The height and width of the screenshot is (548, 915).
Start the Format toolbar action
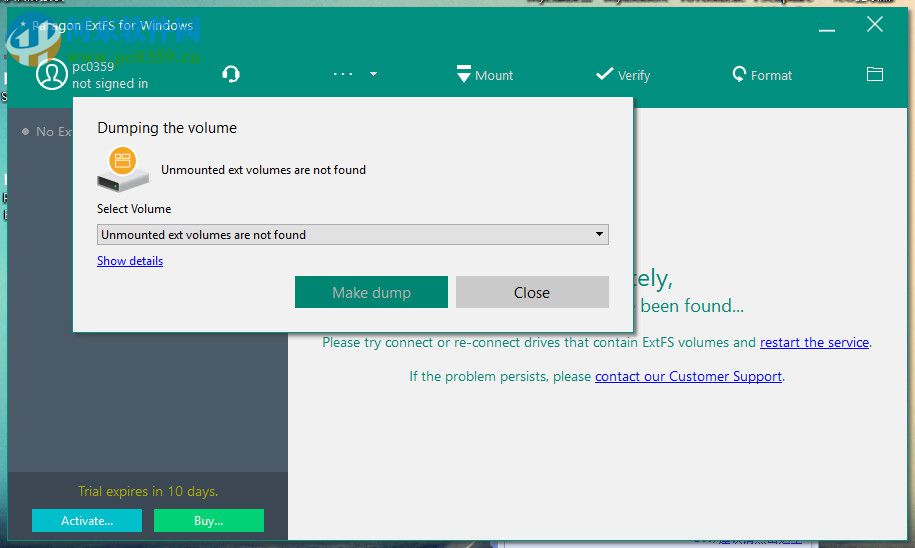[762, 75]
